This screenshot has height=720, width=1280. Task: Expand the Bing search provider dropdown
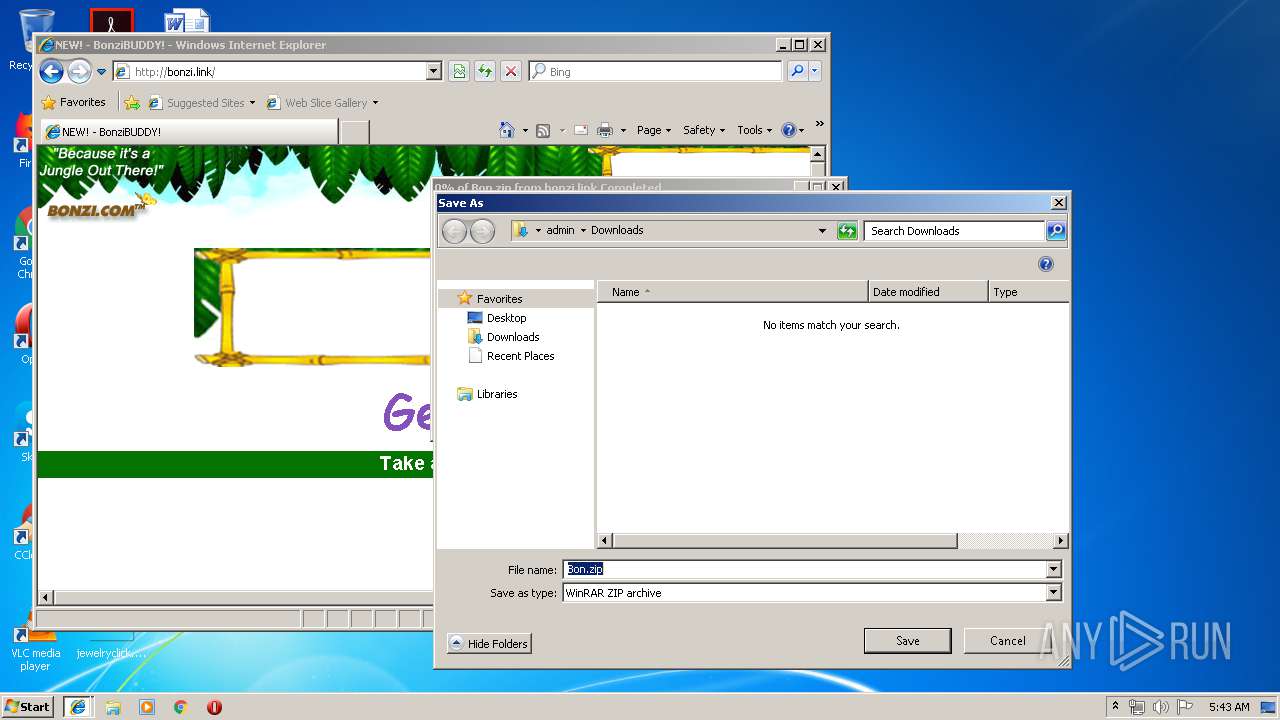click(x=815, y=71)
